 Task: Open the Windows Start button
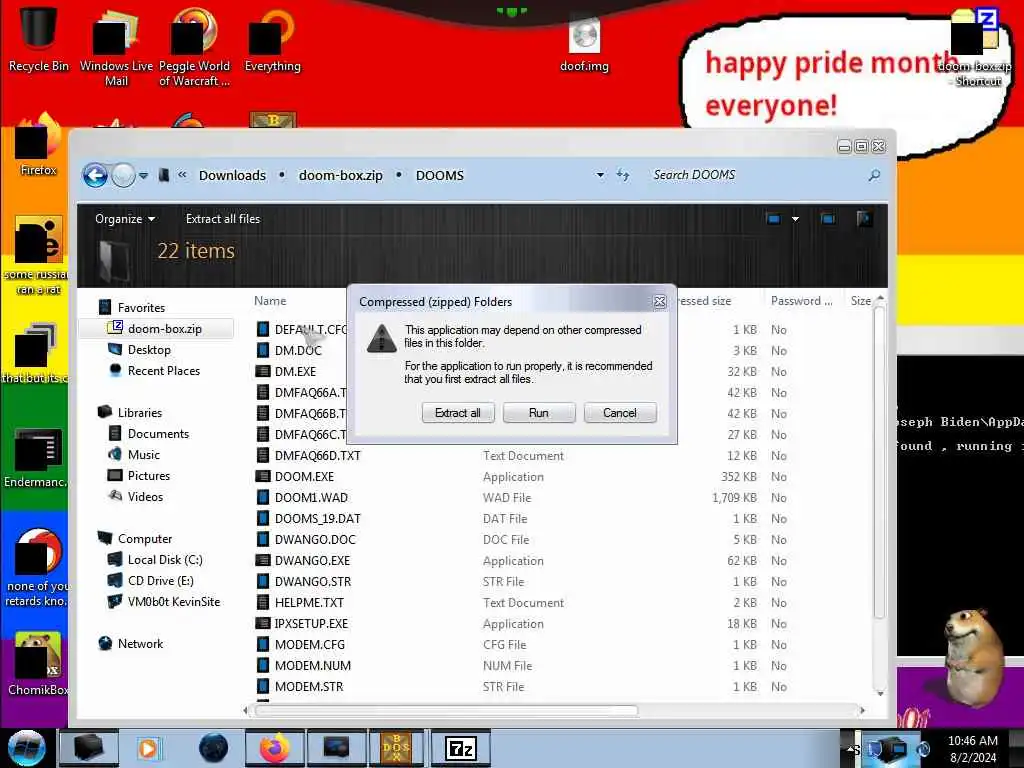coord(26,748)
